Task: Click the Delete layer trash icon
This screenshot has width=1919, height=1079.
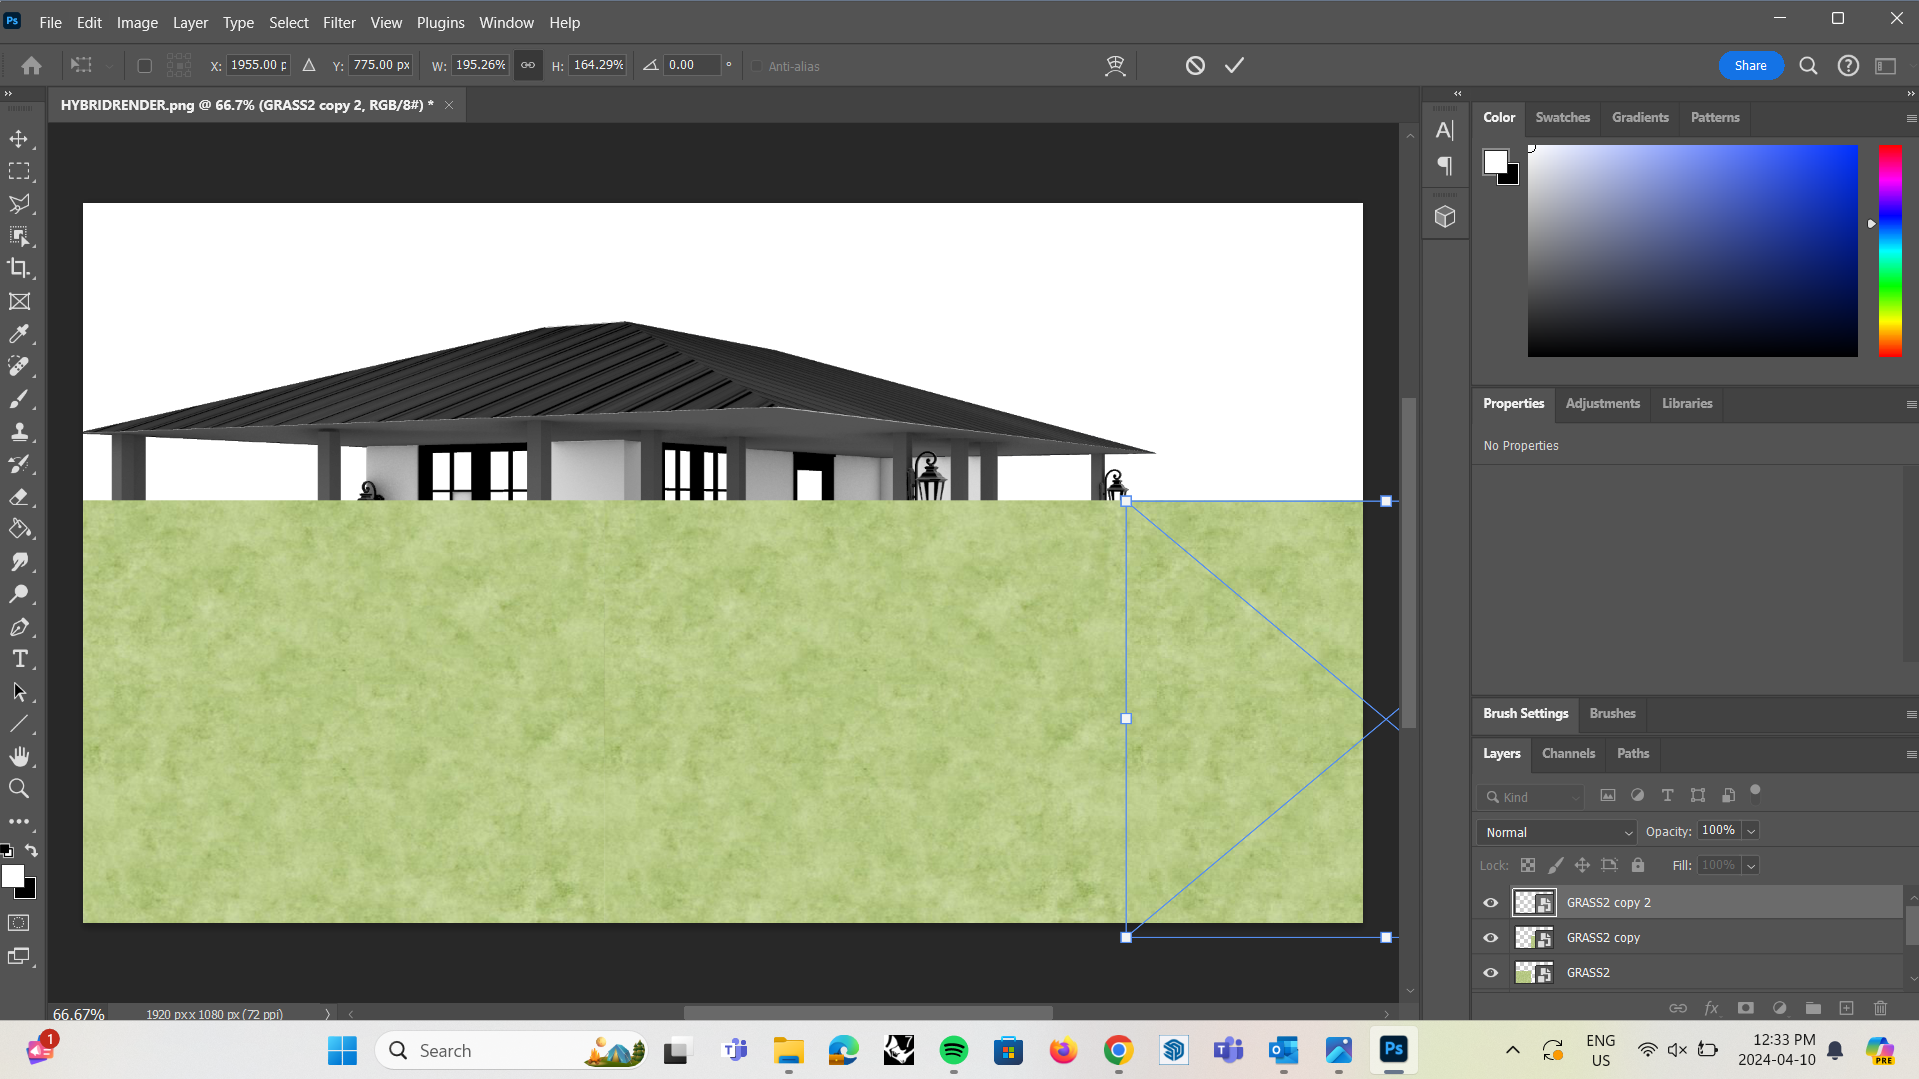Action: 1879,1008
